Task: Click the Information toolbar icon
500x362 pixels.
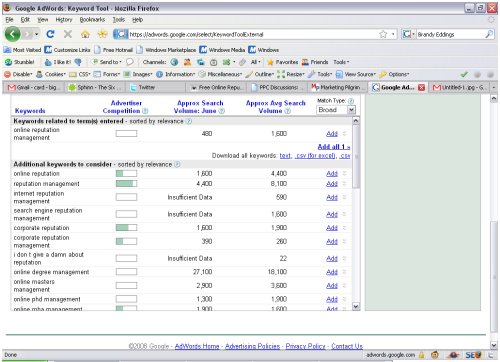Action: point(159,74)
